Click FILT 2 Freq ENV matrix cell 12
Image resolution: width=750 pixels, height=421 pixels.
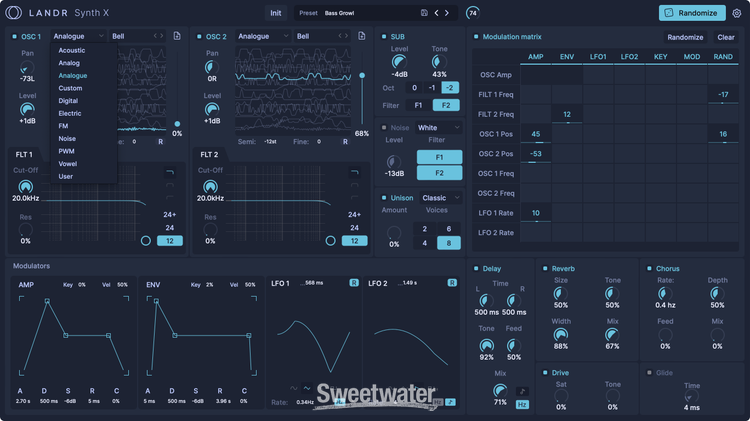click(x=567, y=114)
